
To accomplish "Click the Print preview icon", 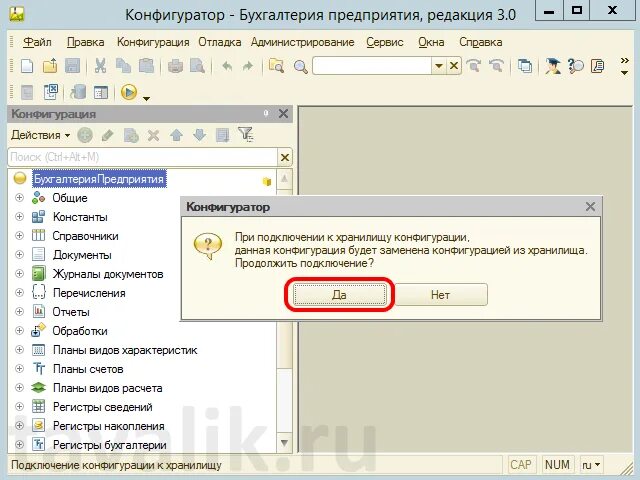I will point(198,66).
